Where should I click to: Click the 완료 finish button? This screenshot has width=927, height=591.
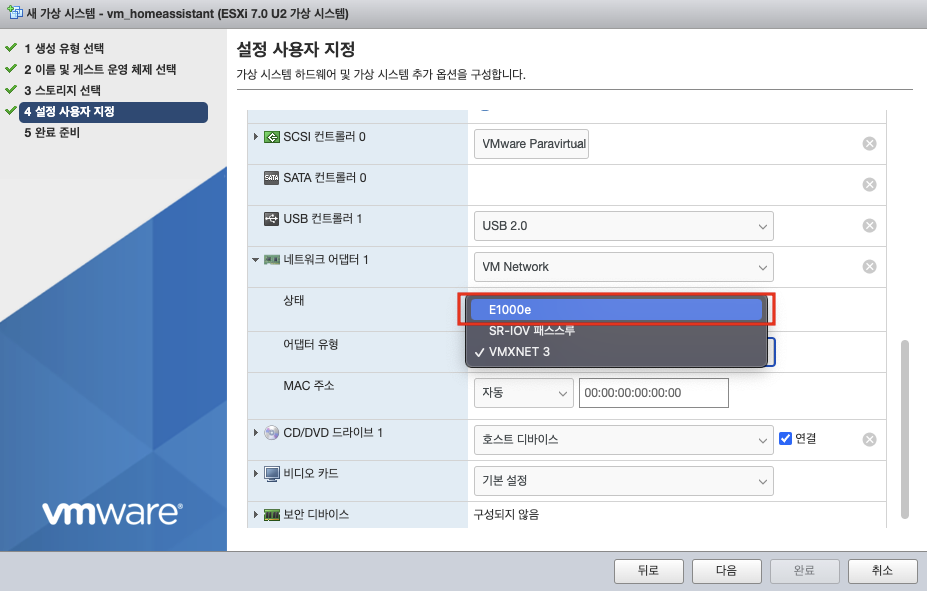click(x=805, y=571)
